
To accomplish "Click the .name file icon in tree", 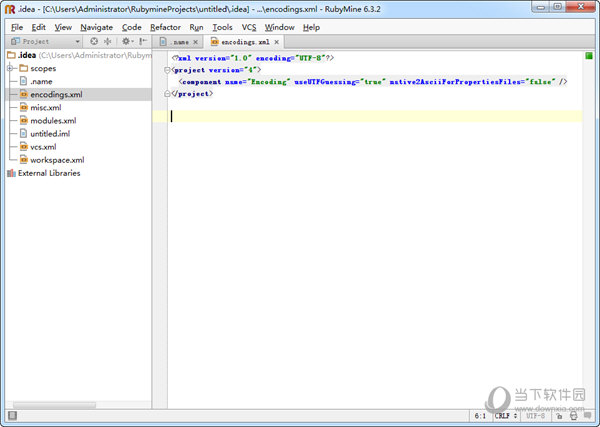I will coord(23,81).
